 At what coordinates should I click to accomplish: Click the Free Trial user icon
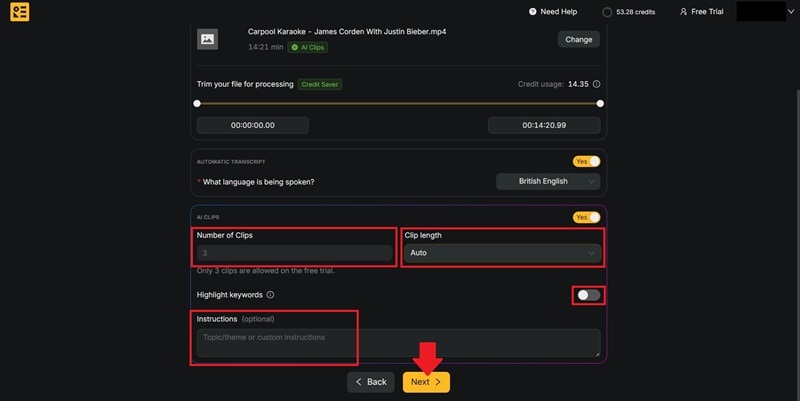coord(684,11)
